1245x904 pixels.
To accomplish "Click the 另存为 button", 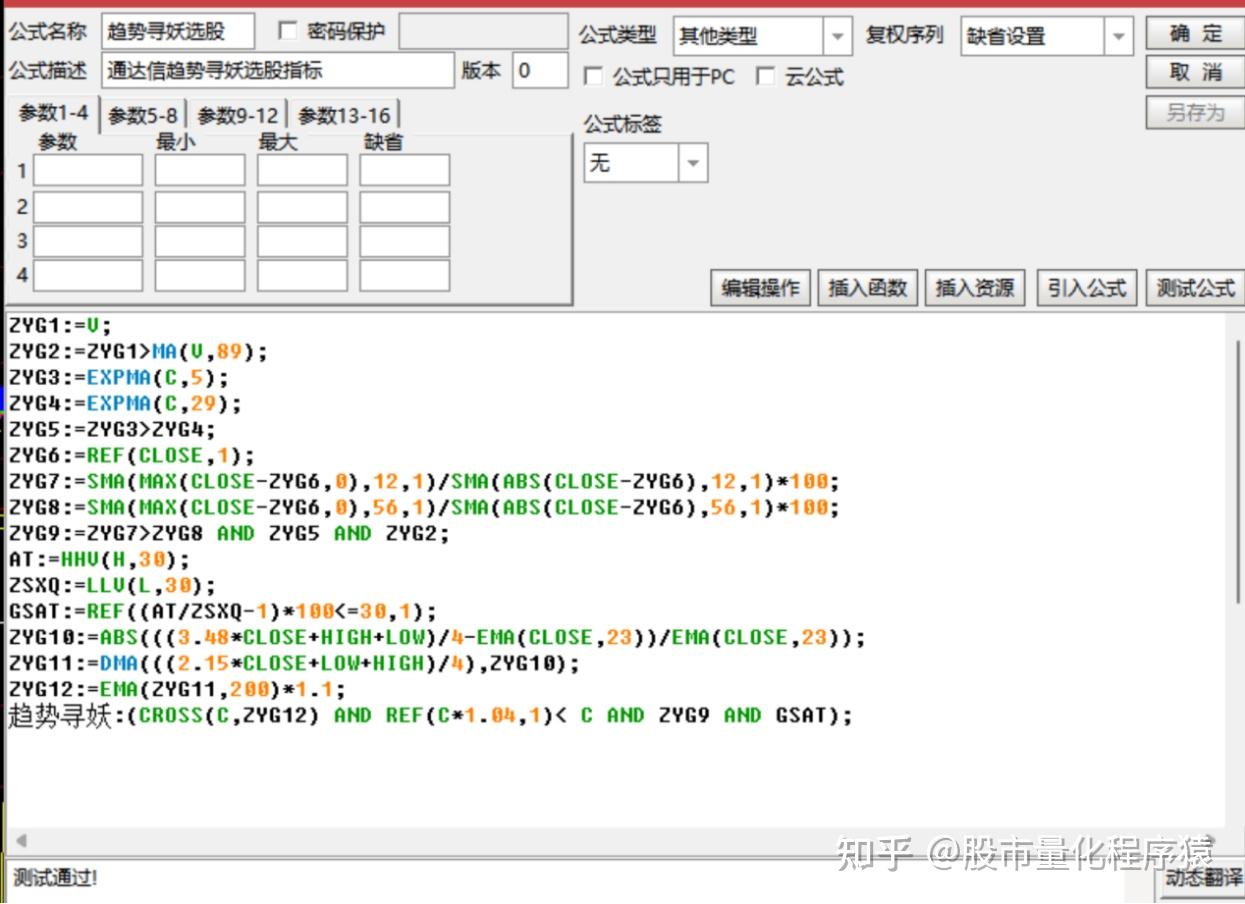I will point(1195,112).
